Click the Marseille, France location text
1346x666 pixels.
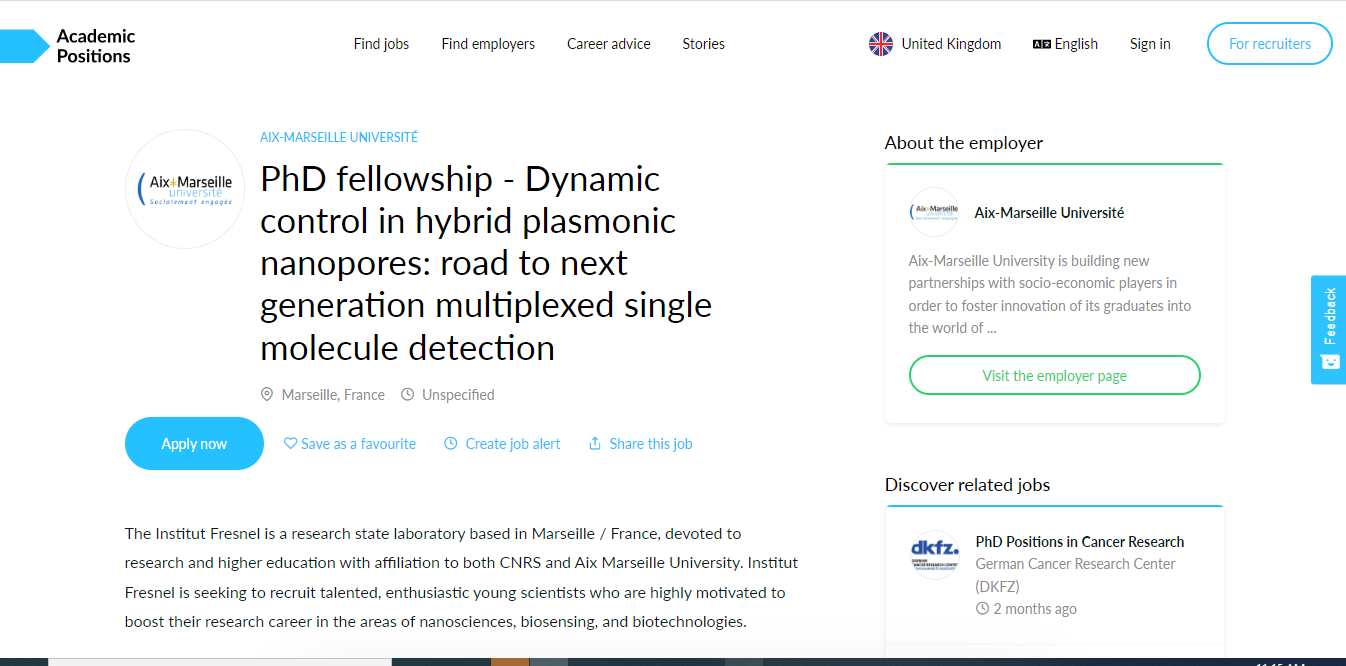(x=333, y=395)
